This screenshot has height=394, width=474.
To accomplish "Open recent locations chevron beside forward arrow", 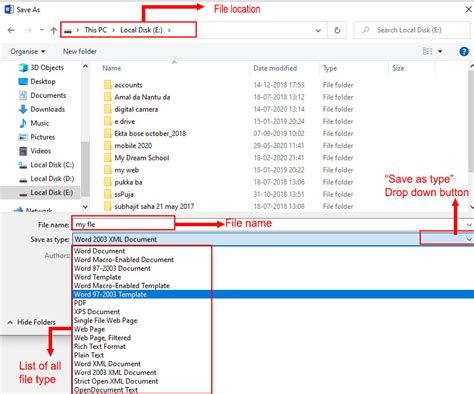I will tap(42, 30).
